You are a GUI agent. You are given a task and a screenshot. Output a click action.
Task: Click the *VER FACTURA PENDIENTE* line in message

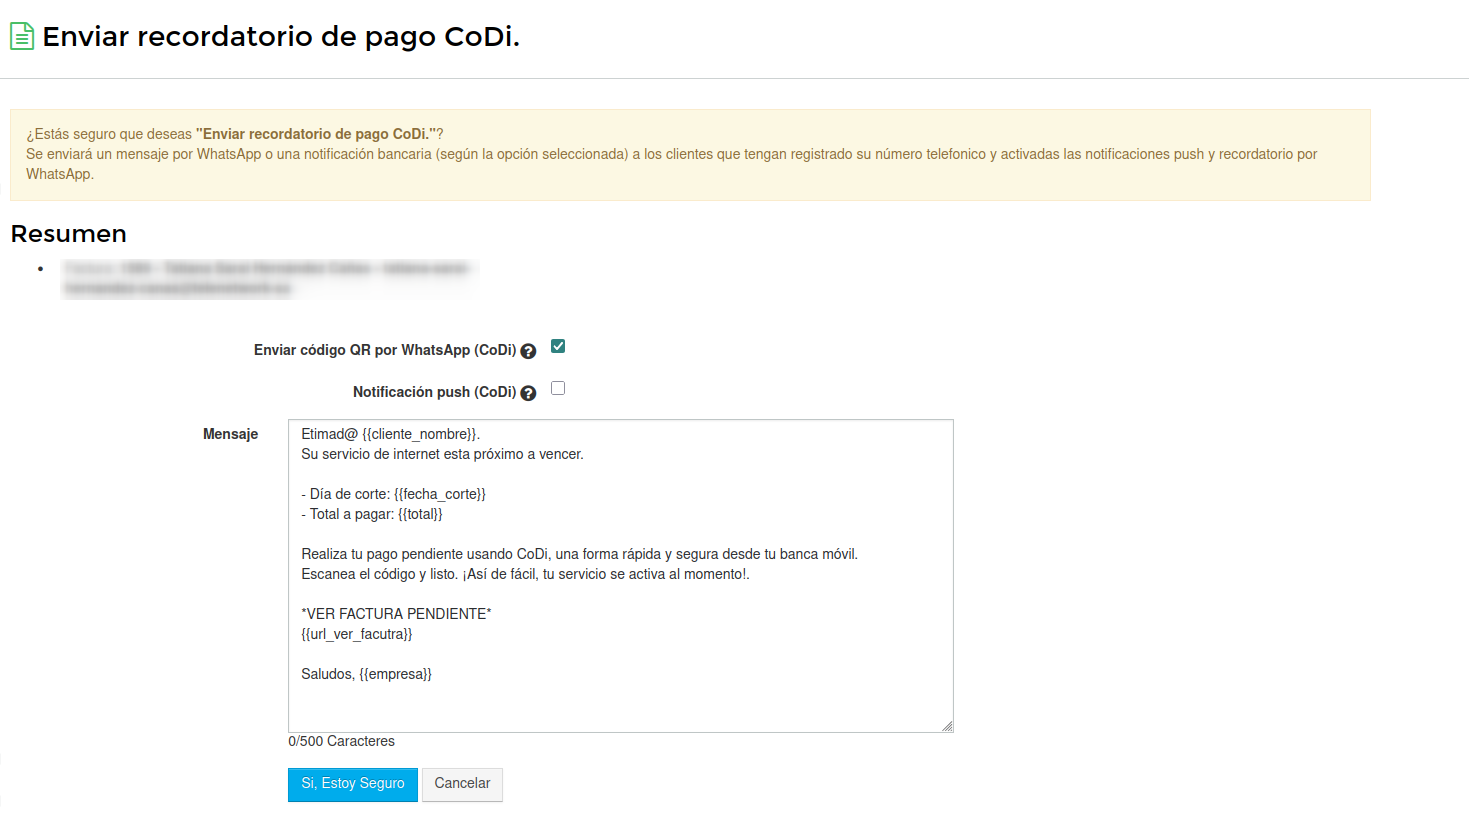tap(396, 614)
